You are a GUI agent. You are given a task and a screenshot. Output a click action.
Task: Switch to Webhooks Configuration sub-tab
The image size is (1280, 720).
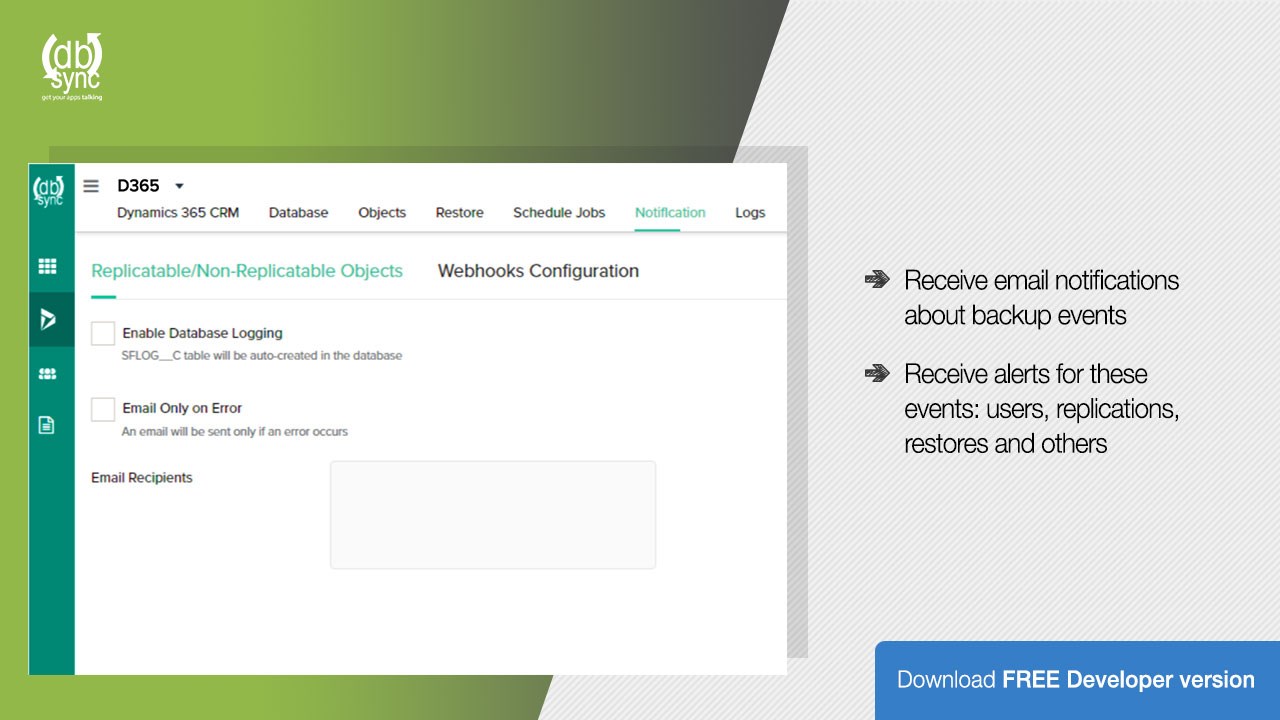click(538, 271)
